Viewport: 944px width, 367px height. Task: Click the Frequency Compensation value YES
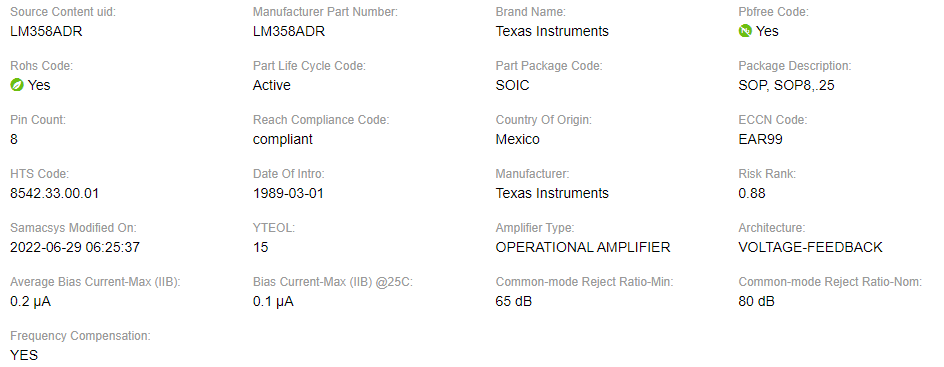(24, 356)
